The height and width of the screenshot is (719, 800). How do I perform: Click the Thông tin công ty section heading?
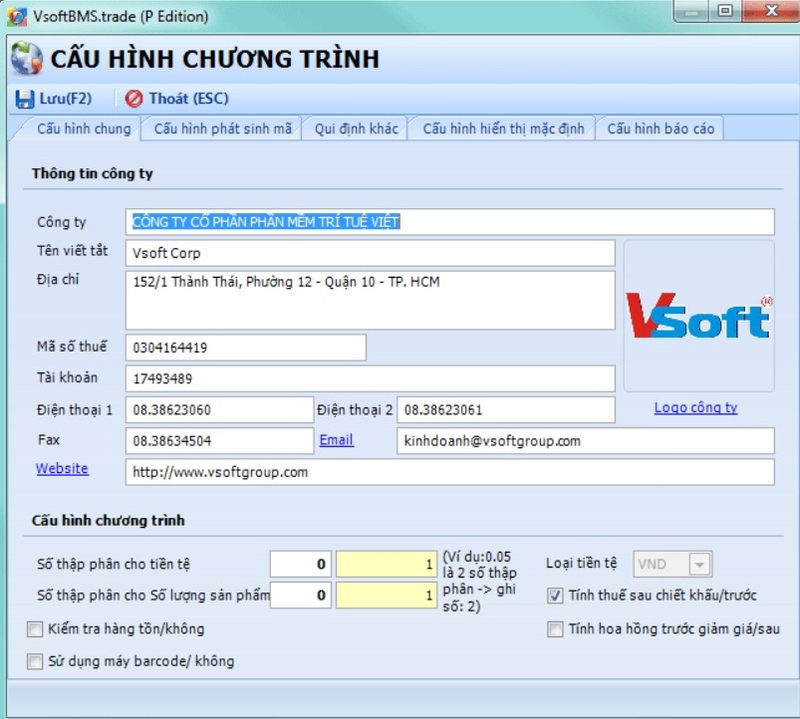coord(92,173)
